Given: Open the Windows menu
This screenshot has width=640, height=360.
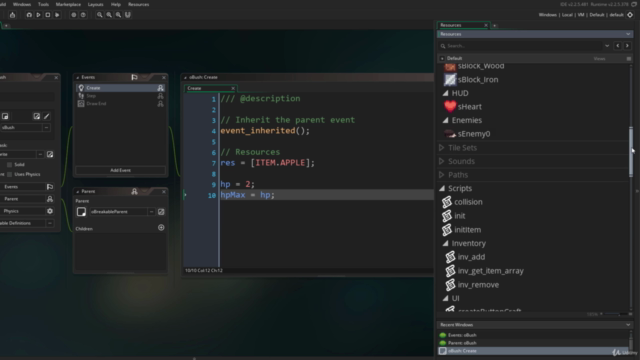Looking at the screenshot, I should coord(22,4).
